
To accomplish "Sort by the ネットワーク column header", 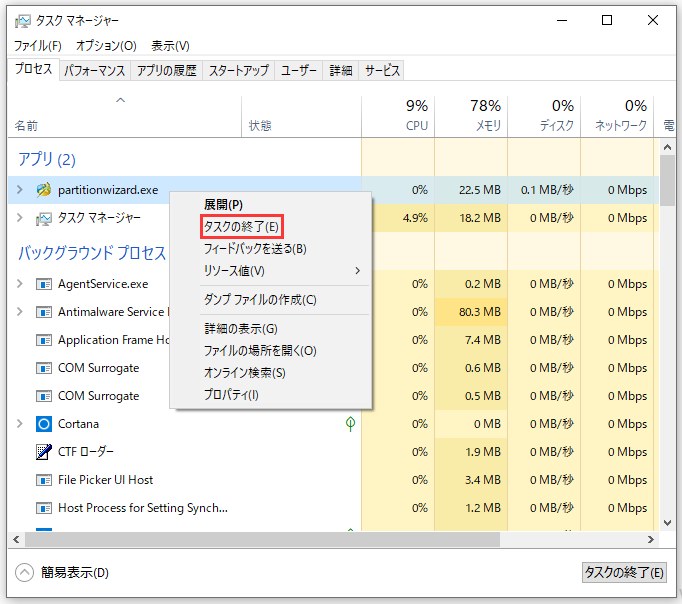I will pyautogui.click(x=617, y=115).
